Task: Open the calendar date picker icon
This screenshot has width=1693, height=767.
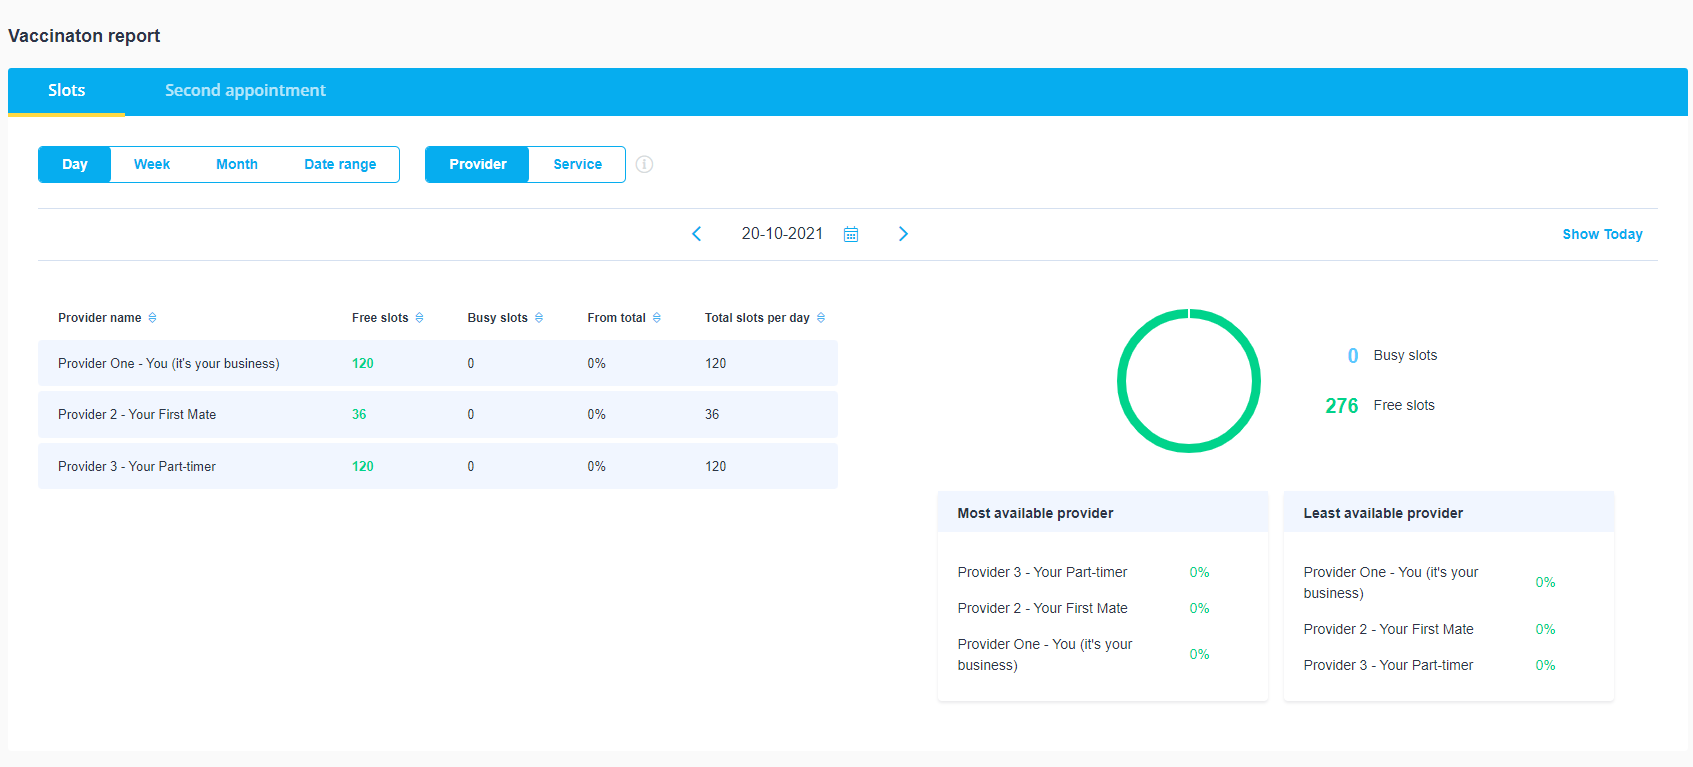Action: click(x=851, y=234)
